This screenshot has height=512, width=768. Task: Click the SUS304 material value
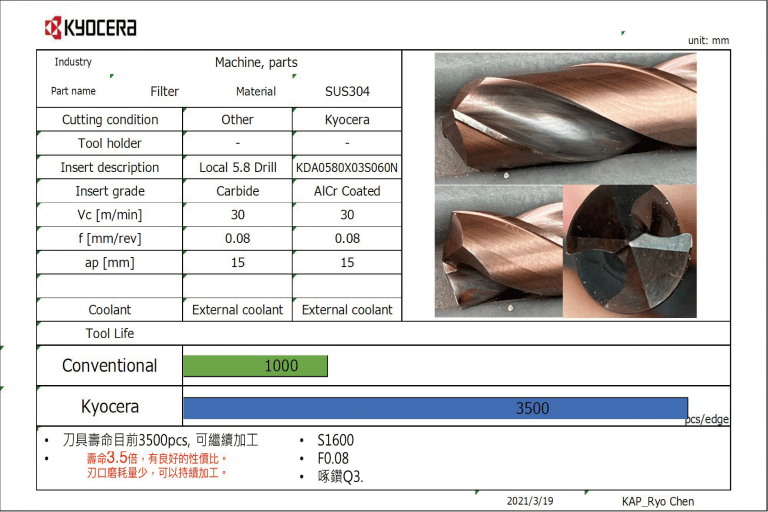(347, 92)
